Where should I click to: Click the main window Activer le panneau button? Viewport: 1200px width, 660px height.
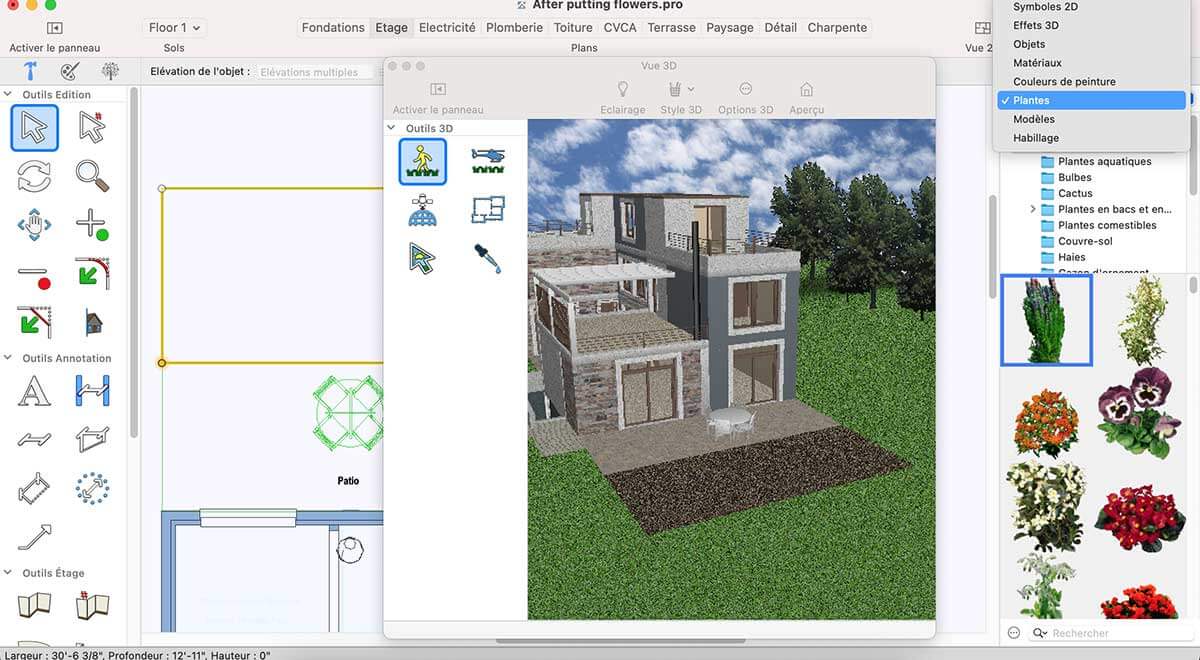pyautogui.click(x=54, y=28)
